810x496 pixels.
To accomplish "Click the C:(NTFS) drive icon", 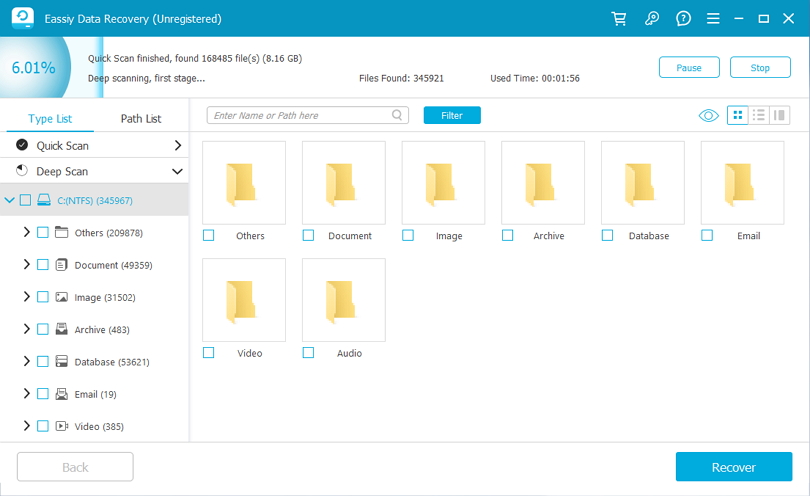I will coord(44,200).
